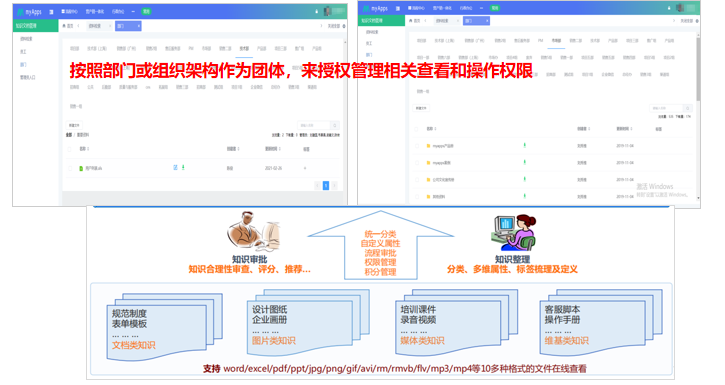The image size is (725, 385).
Task: Open 部门 in the left screenshot sidebar
Action: pyautogui.click(x=23, y=65)
